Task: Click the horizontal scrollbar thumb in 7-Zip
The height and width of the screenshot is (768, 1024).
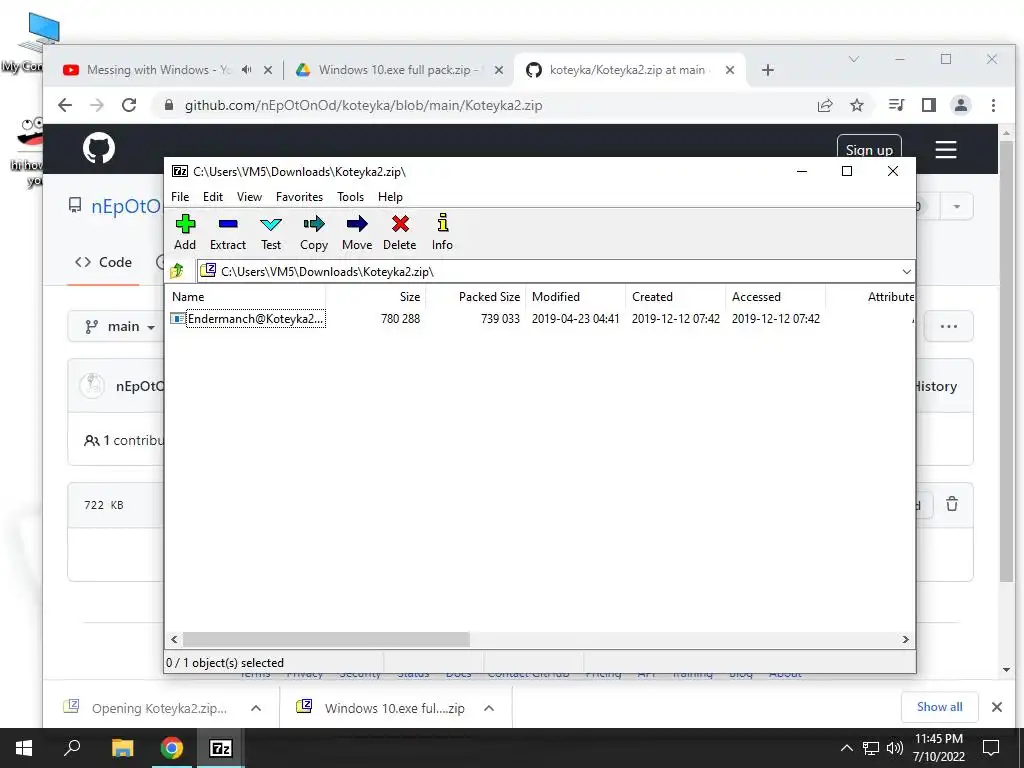Action: tap(326, 639)
